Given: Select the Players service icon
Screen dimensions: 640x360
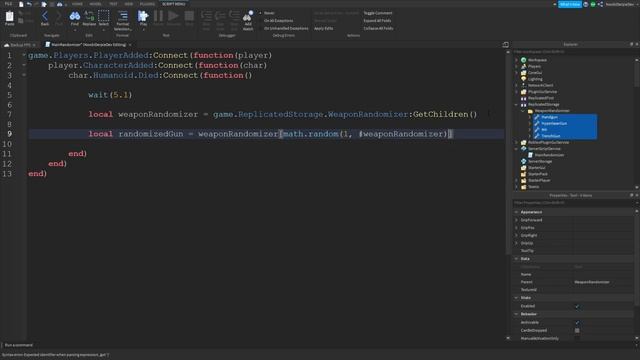Looking at the screenshot, I should click(x=523, y=66).
